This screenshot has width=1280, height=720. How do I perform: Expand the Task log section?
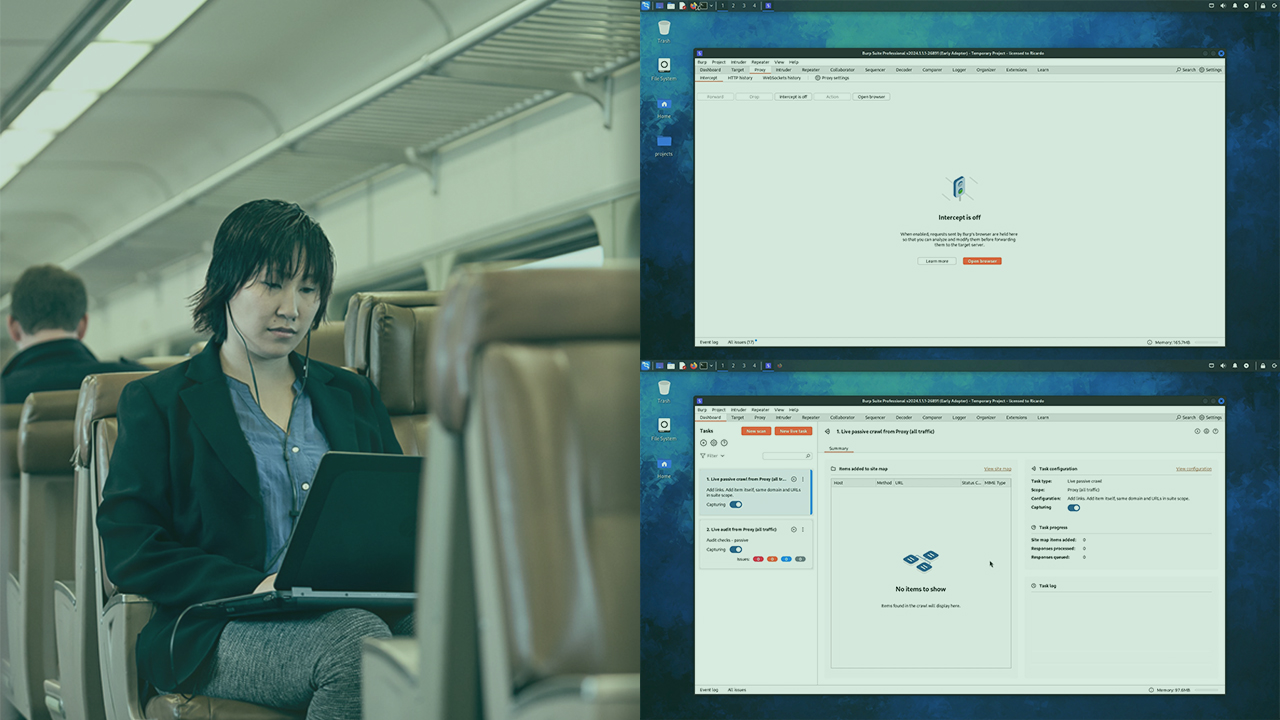pos(1048,586)
